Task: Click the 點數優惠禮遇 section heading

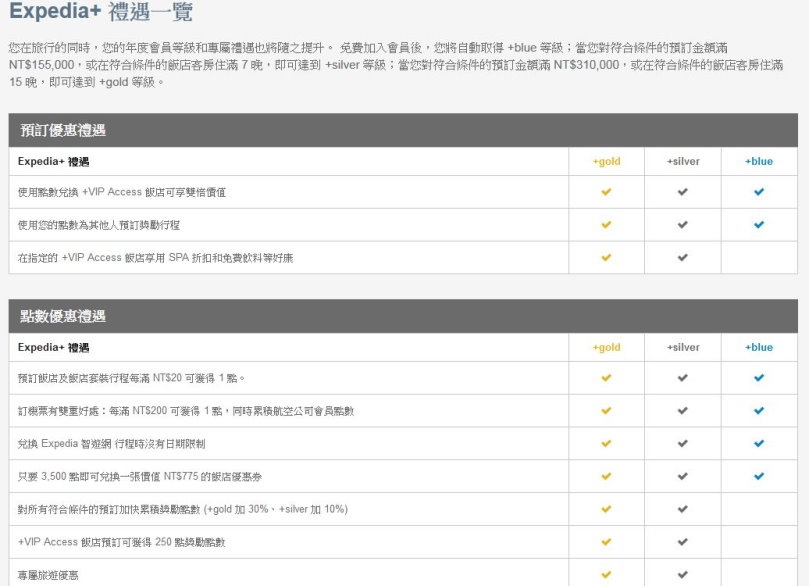Action: pos(63,316)
